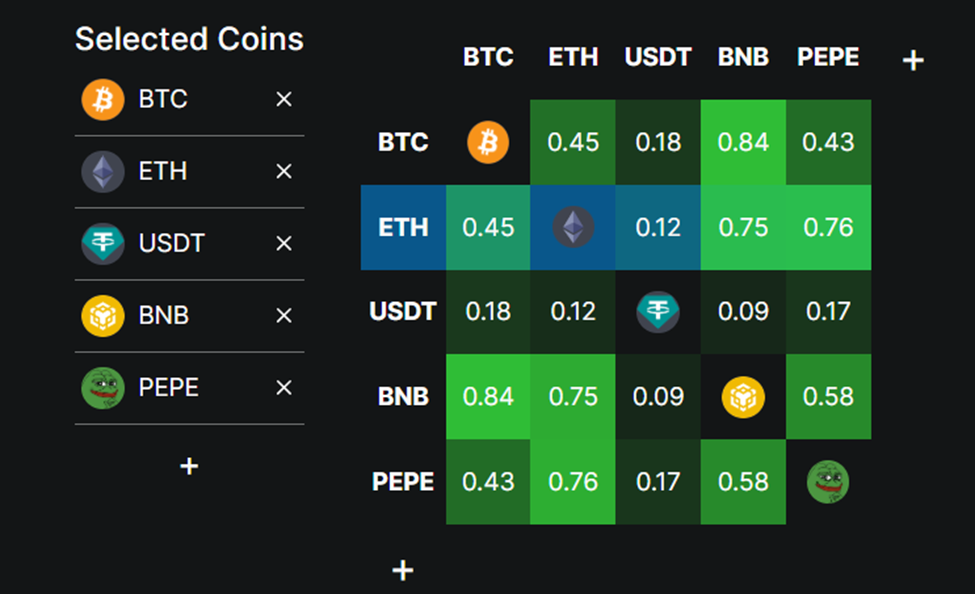Click the BTC–BNB 0.84 correlation cell in the BTC row
Image resolution: width=975 pixels, height=594 pixels.
(x=743, y=142)
